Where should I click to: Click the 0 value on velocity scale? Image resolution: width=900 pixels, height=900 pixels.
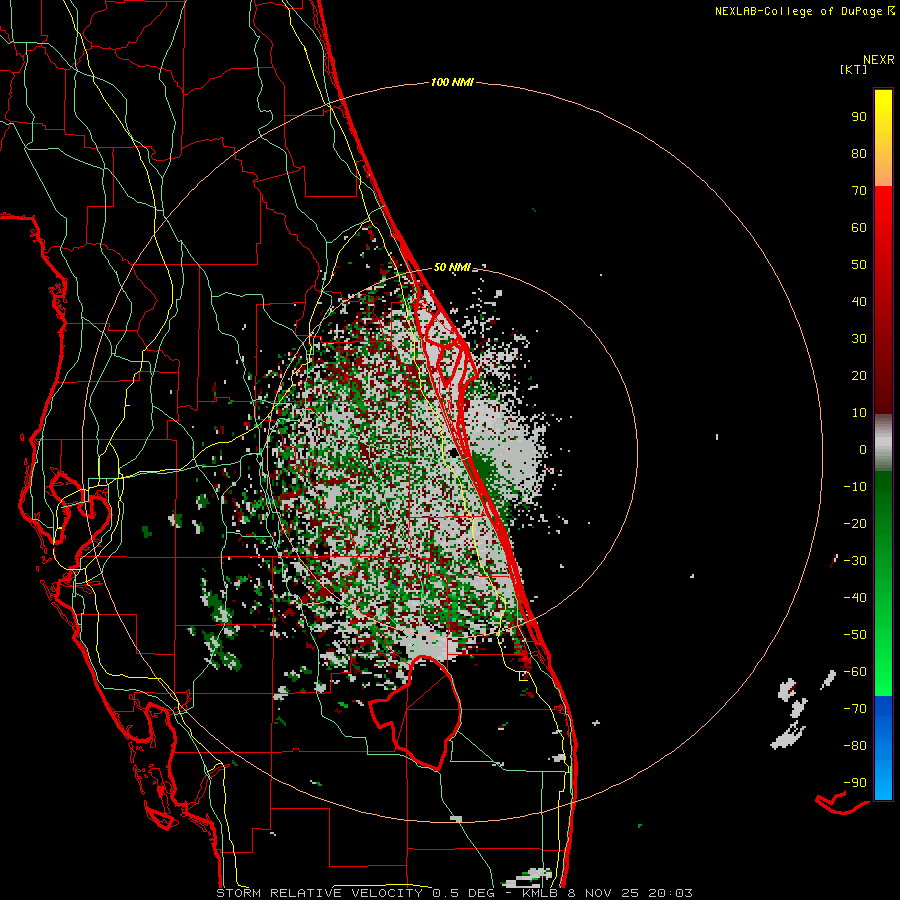point(863,449)
